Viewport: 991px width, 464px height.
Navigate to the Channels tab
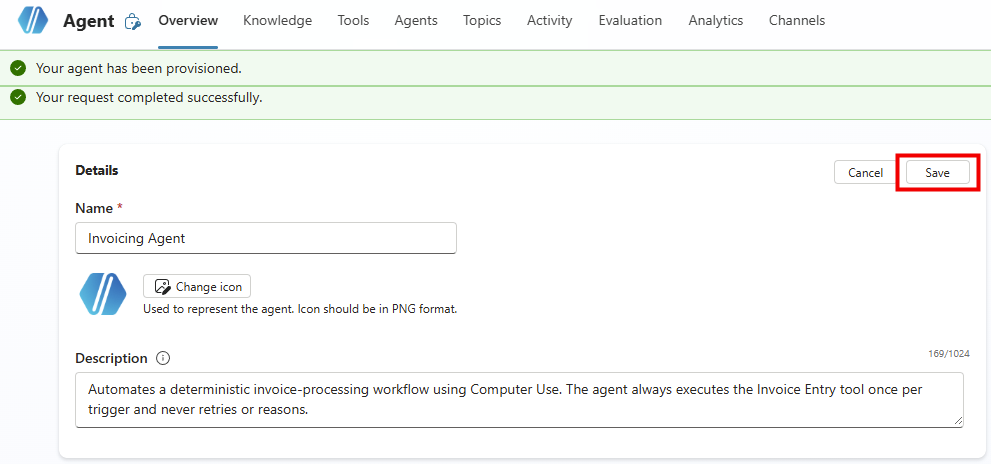797,20
